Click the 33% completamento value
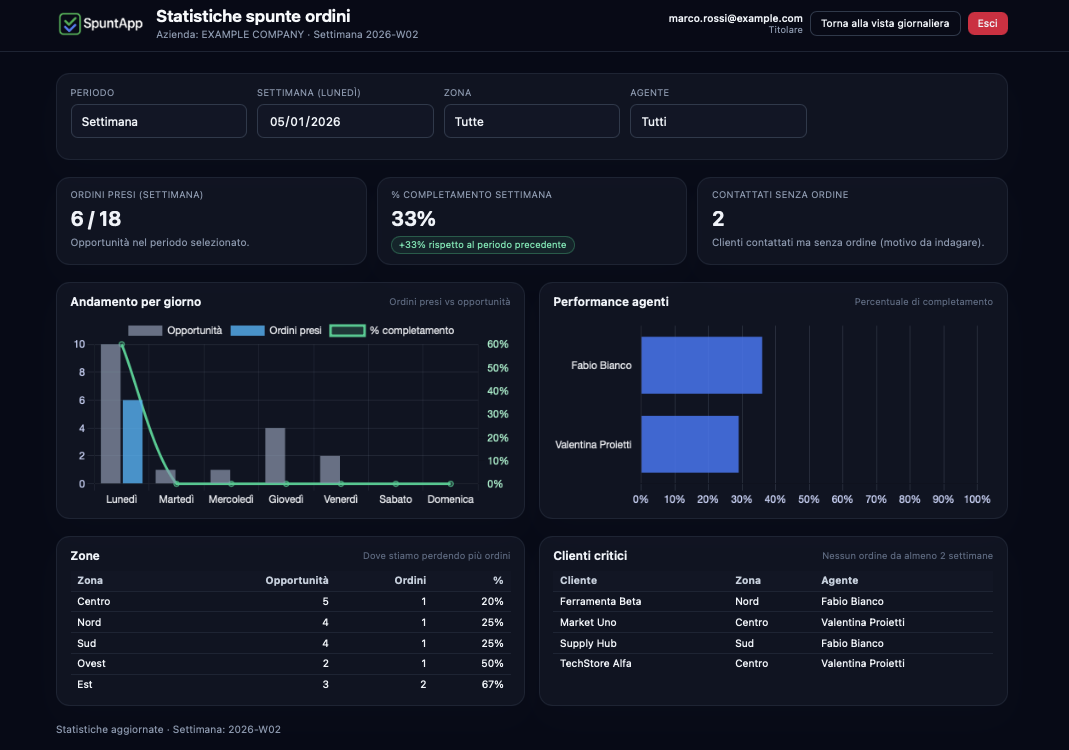Screen dimensions: 1069x750 pos(413,219)
